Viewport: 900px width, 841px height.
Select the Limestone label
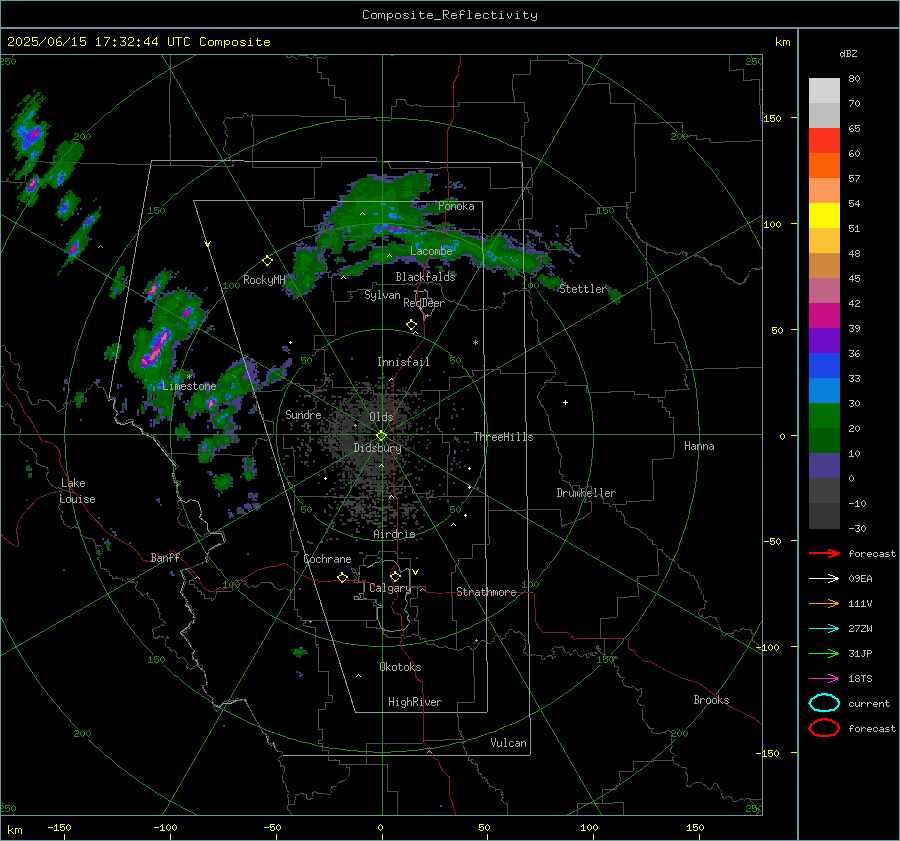[x=189, y=386]
